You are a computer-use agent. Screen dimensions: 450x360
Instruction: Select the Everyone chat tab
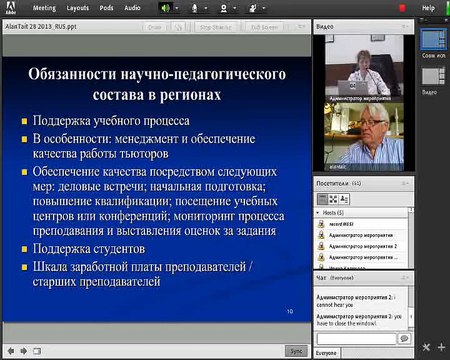[x=326, y=353]
